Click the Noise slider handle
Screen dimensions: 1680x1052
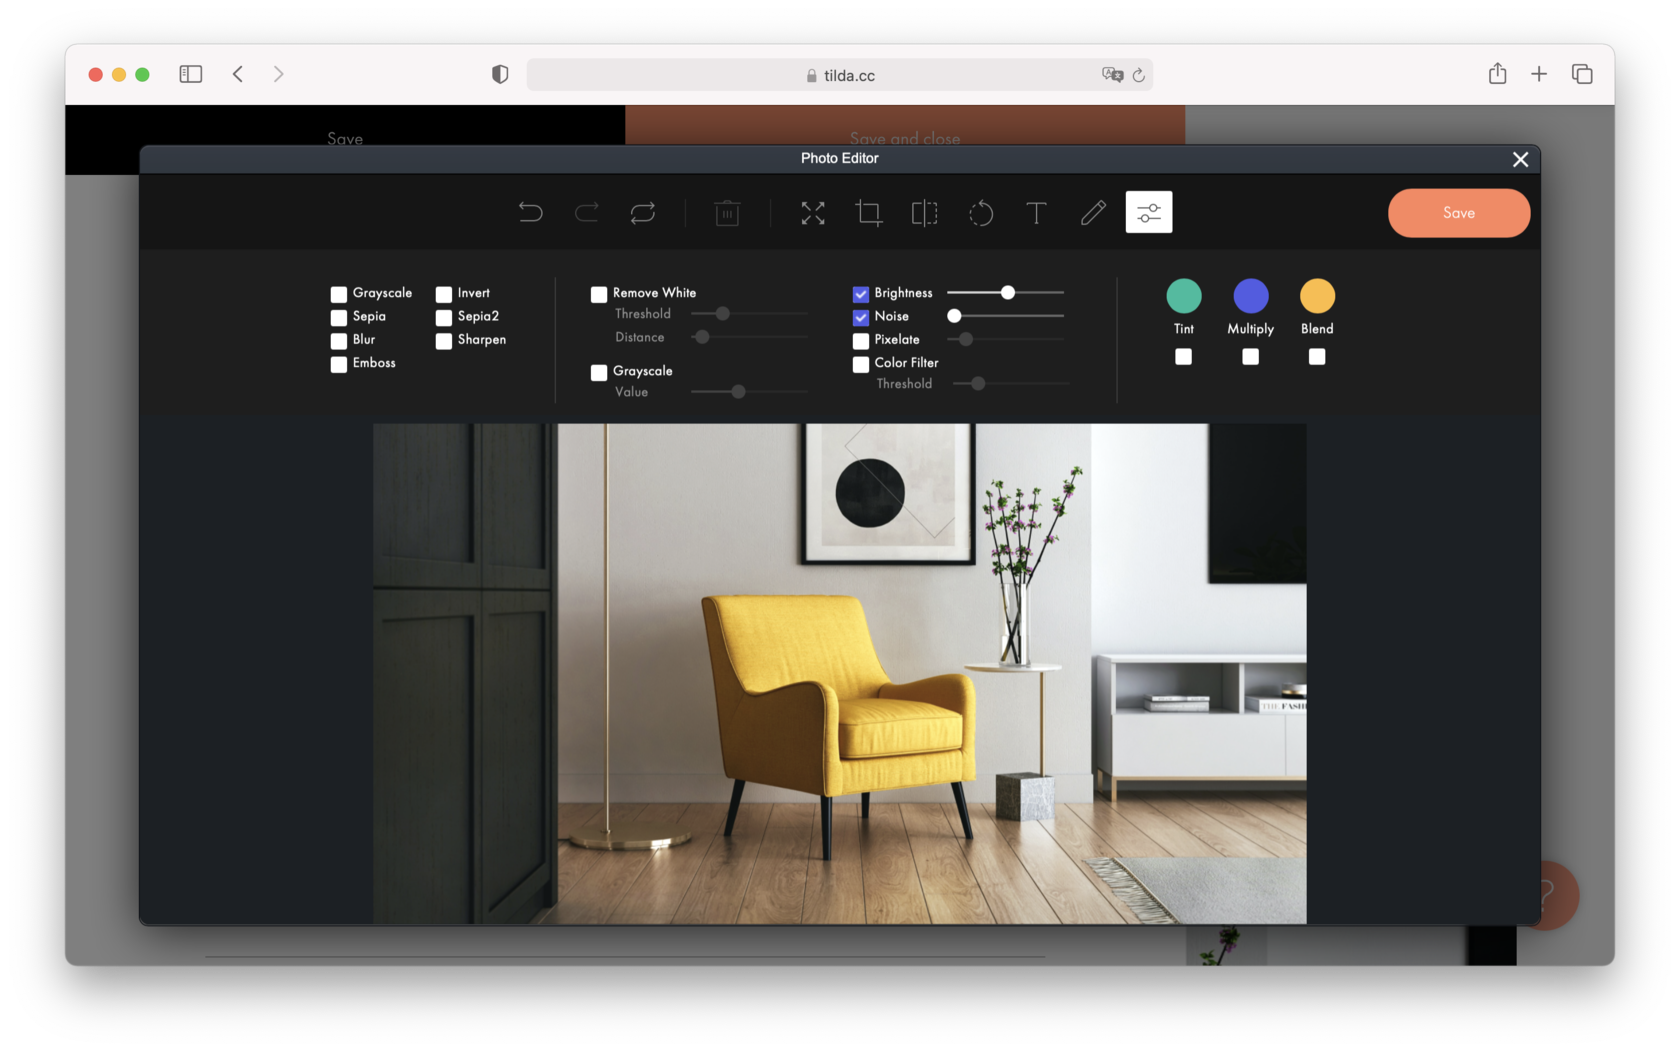point(954,315)
